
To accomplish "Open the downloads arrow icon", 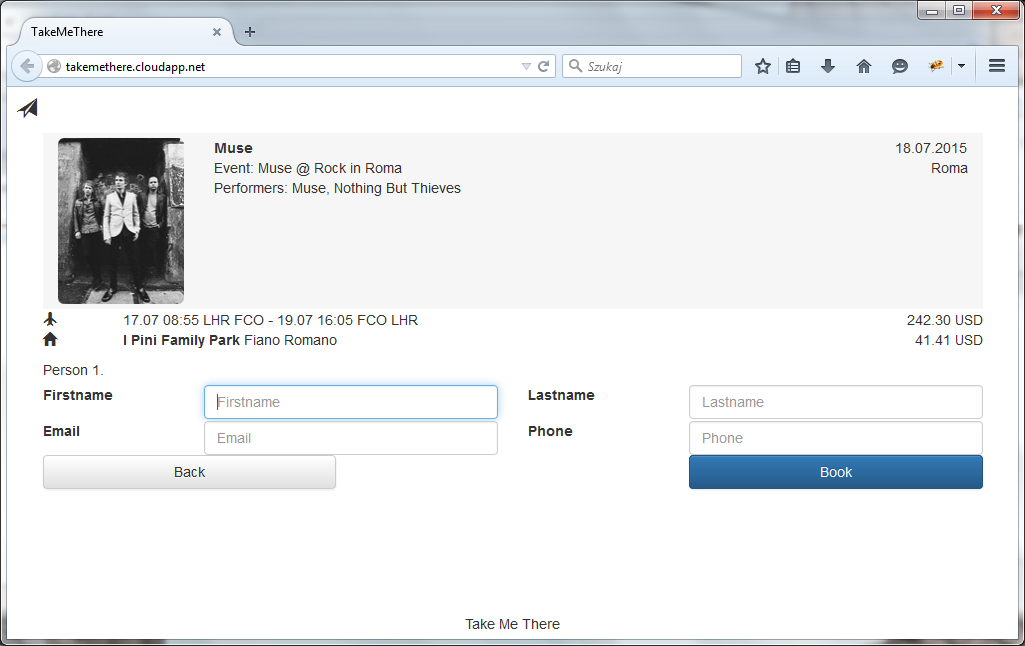I will [x=828, y=66].
